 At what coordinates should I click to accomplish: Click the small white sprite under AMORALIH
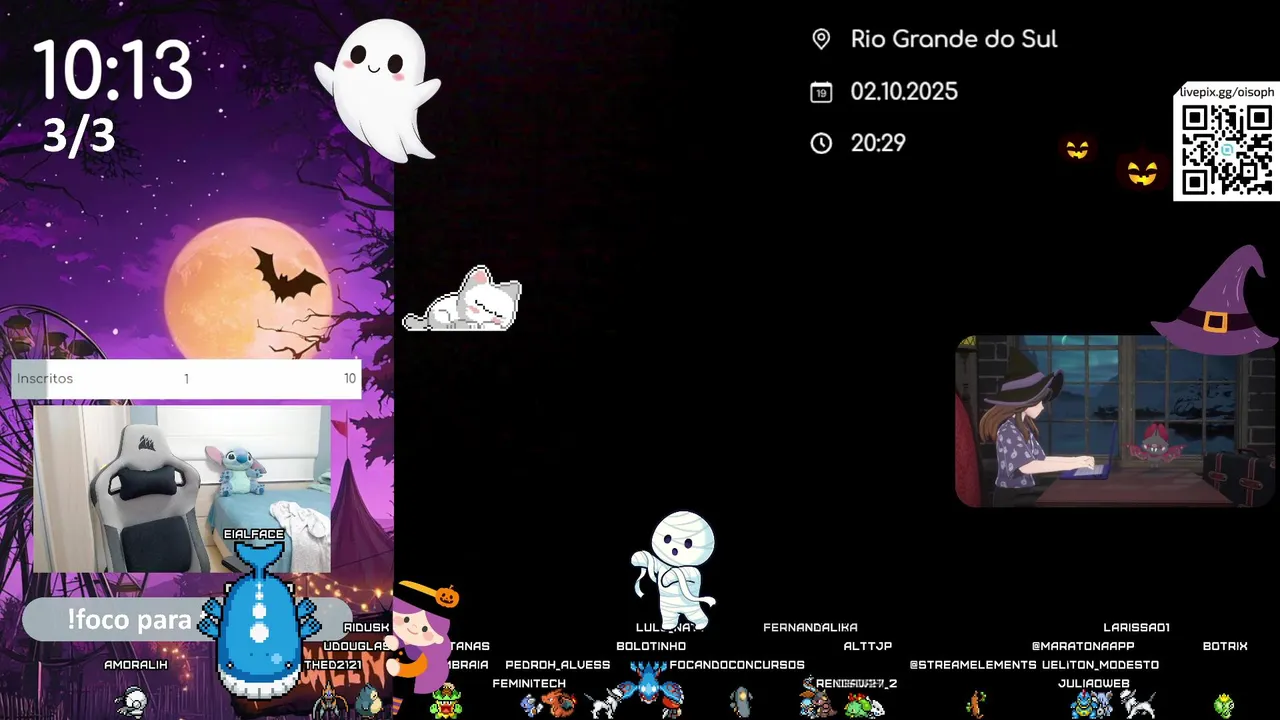132,703
